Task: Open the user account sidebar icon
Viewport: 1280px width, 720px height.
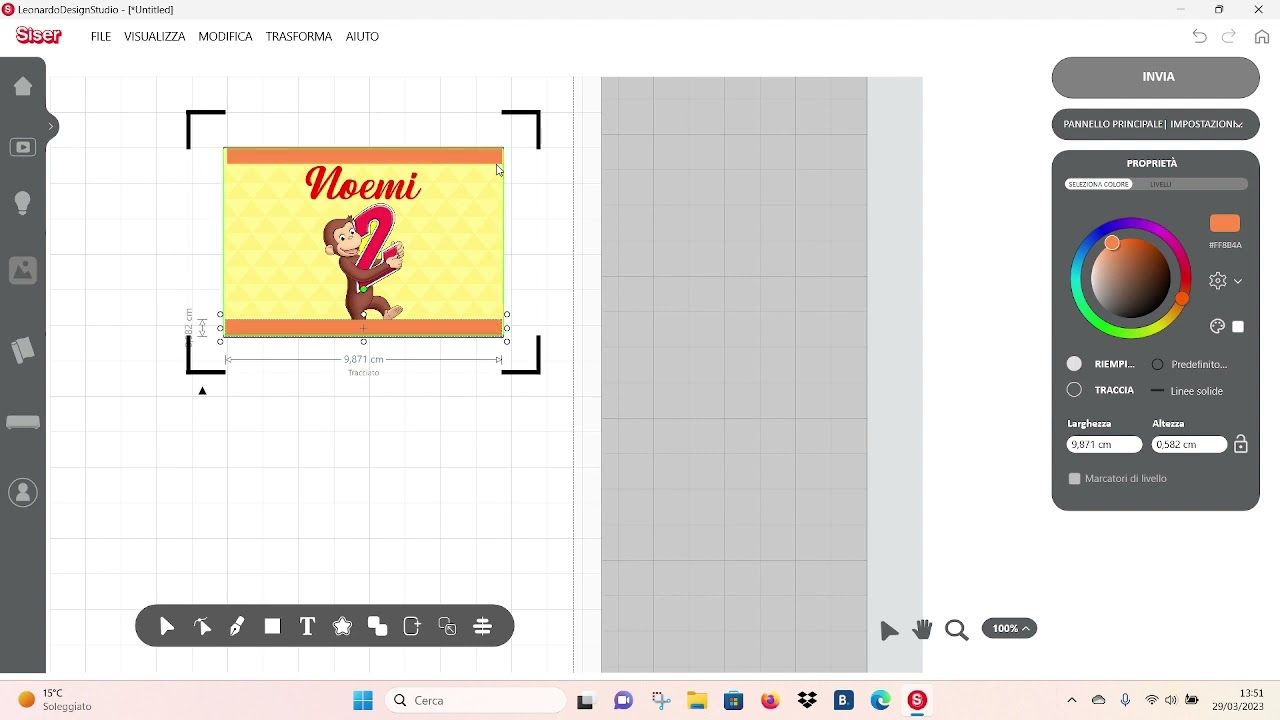Action: pyautogui.click(x=23, y=493)
